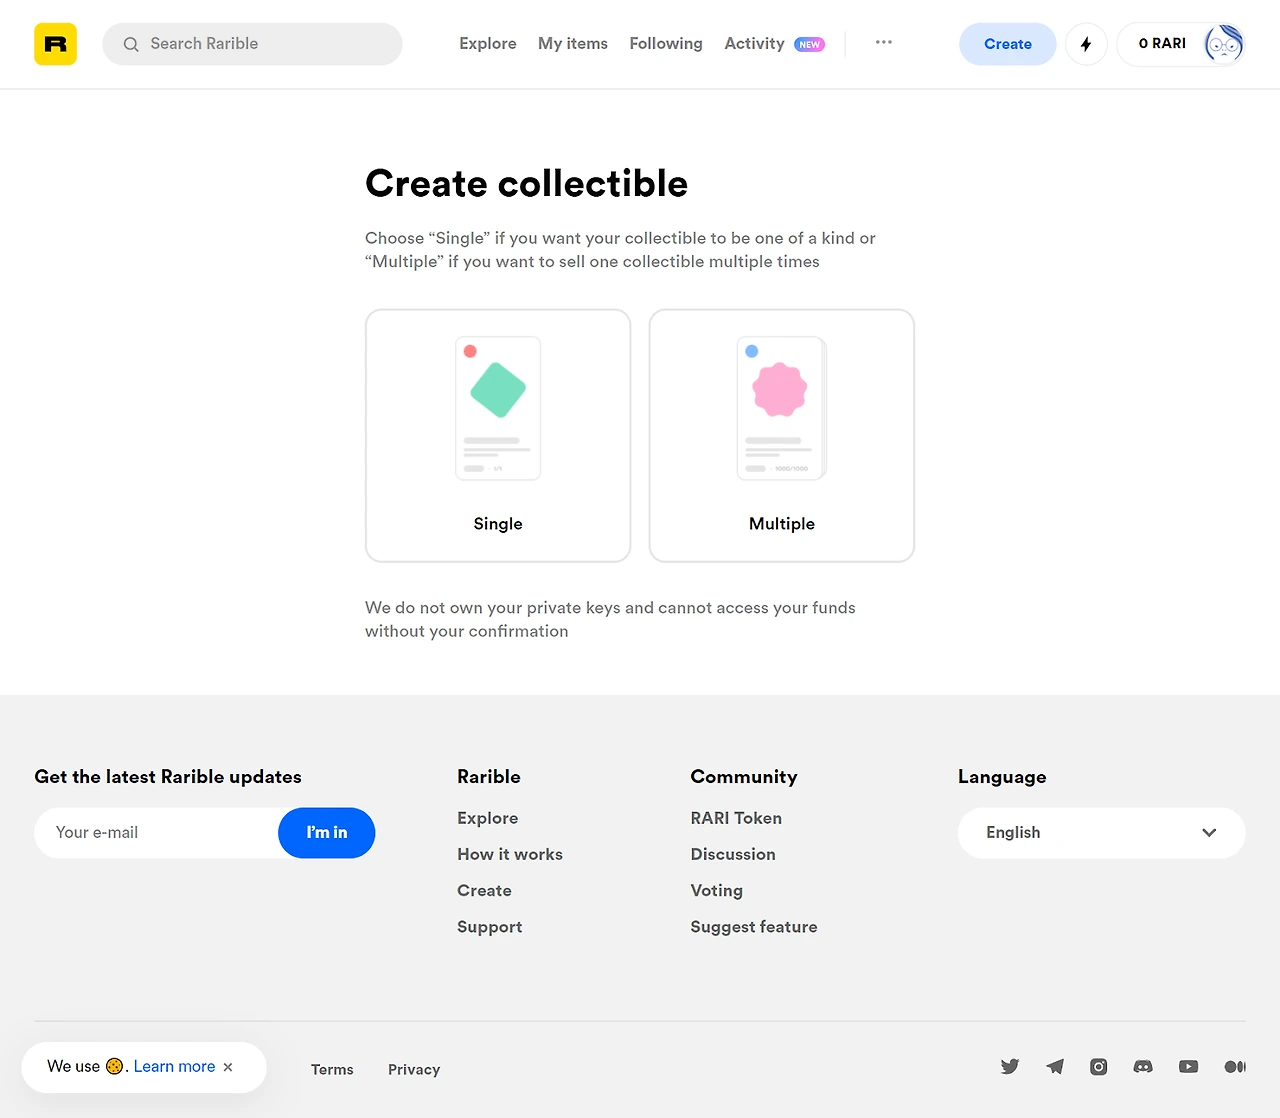Open Rarible's Instagram icon
1280x1118 pixels.
pyautogui.click(x=1099, y=1067)
